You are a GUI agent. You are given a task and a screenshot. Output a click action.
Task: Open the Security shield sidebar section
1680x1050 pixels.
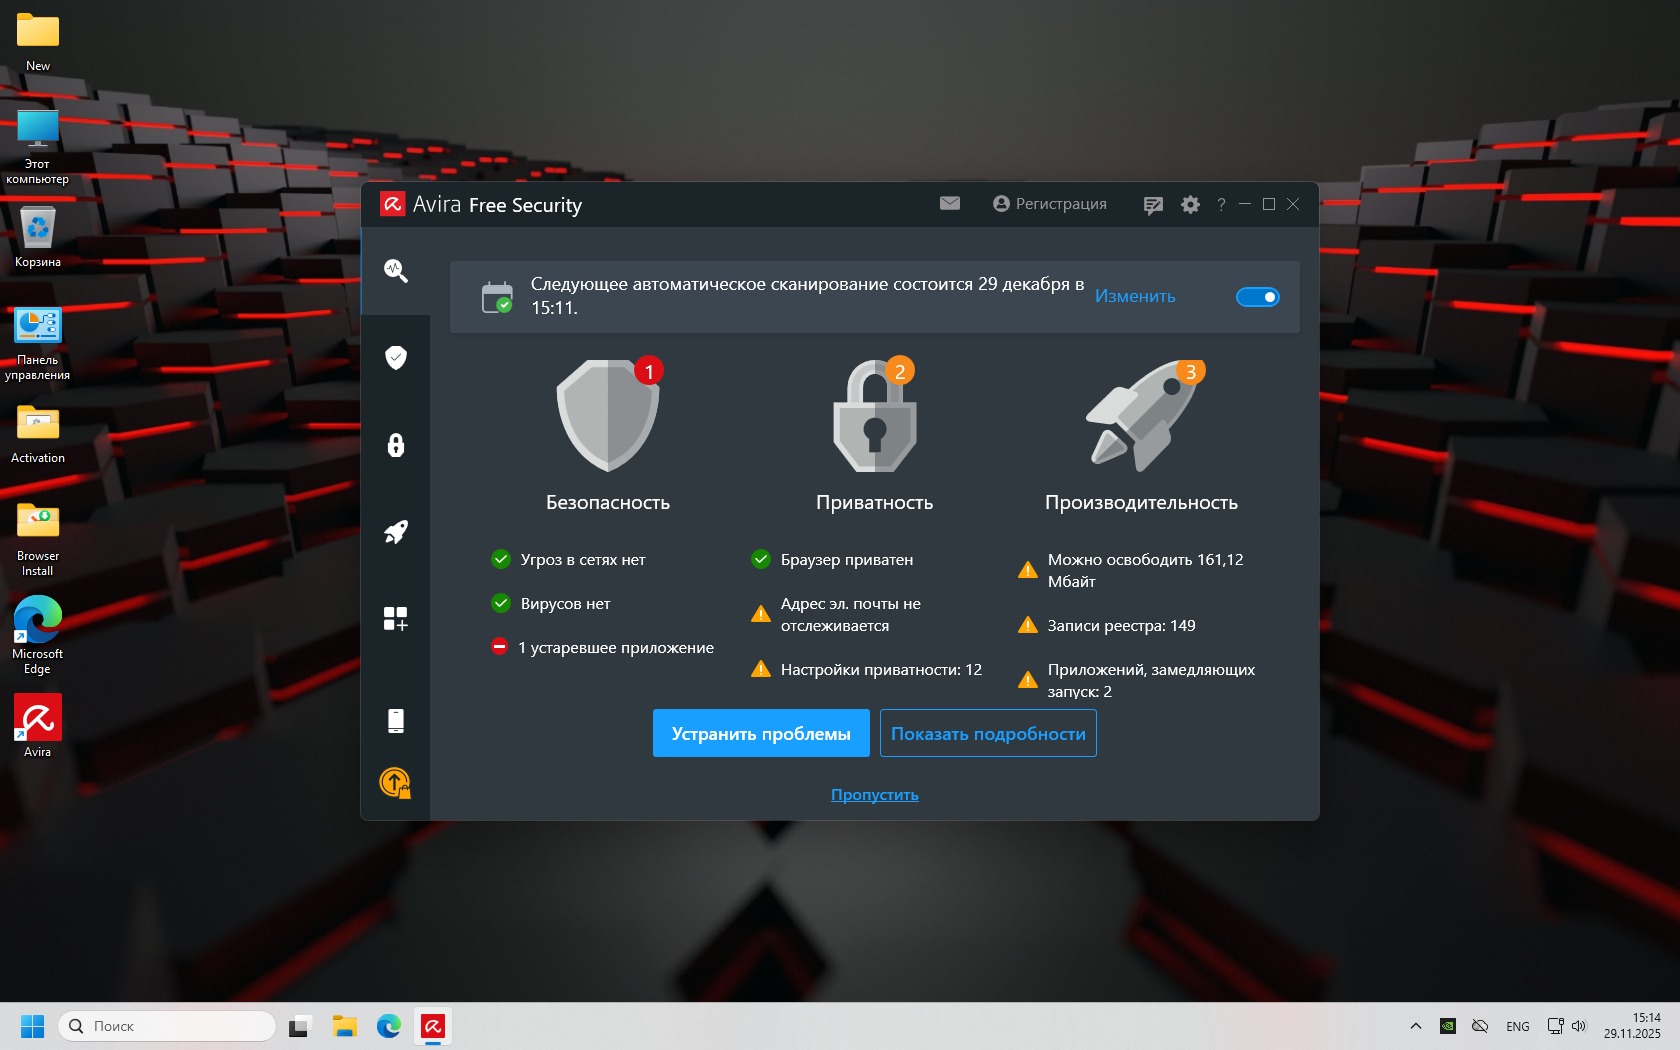point(396,358)
